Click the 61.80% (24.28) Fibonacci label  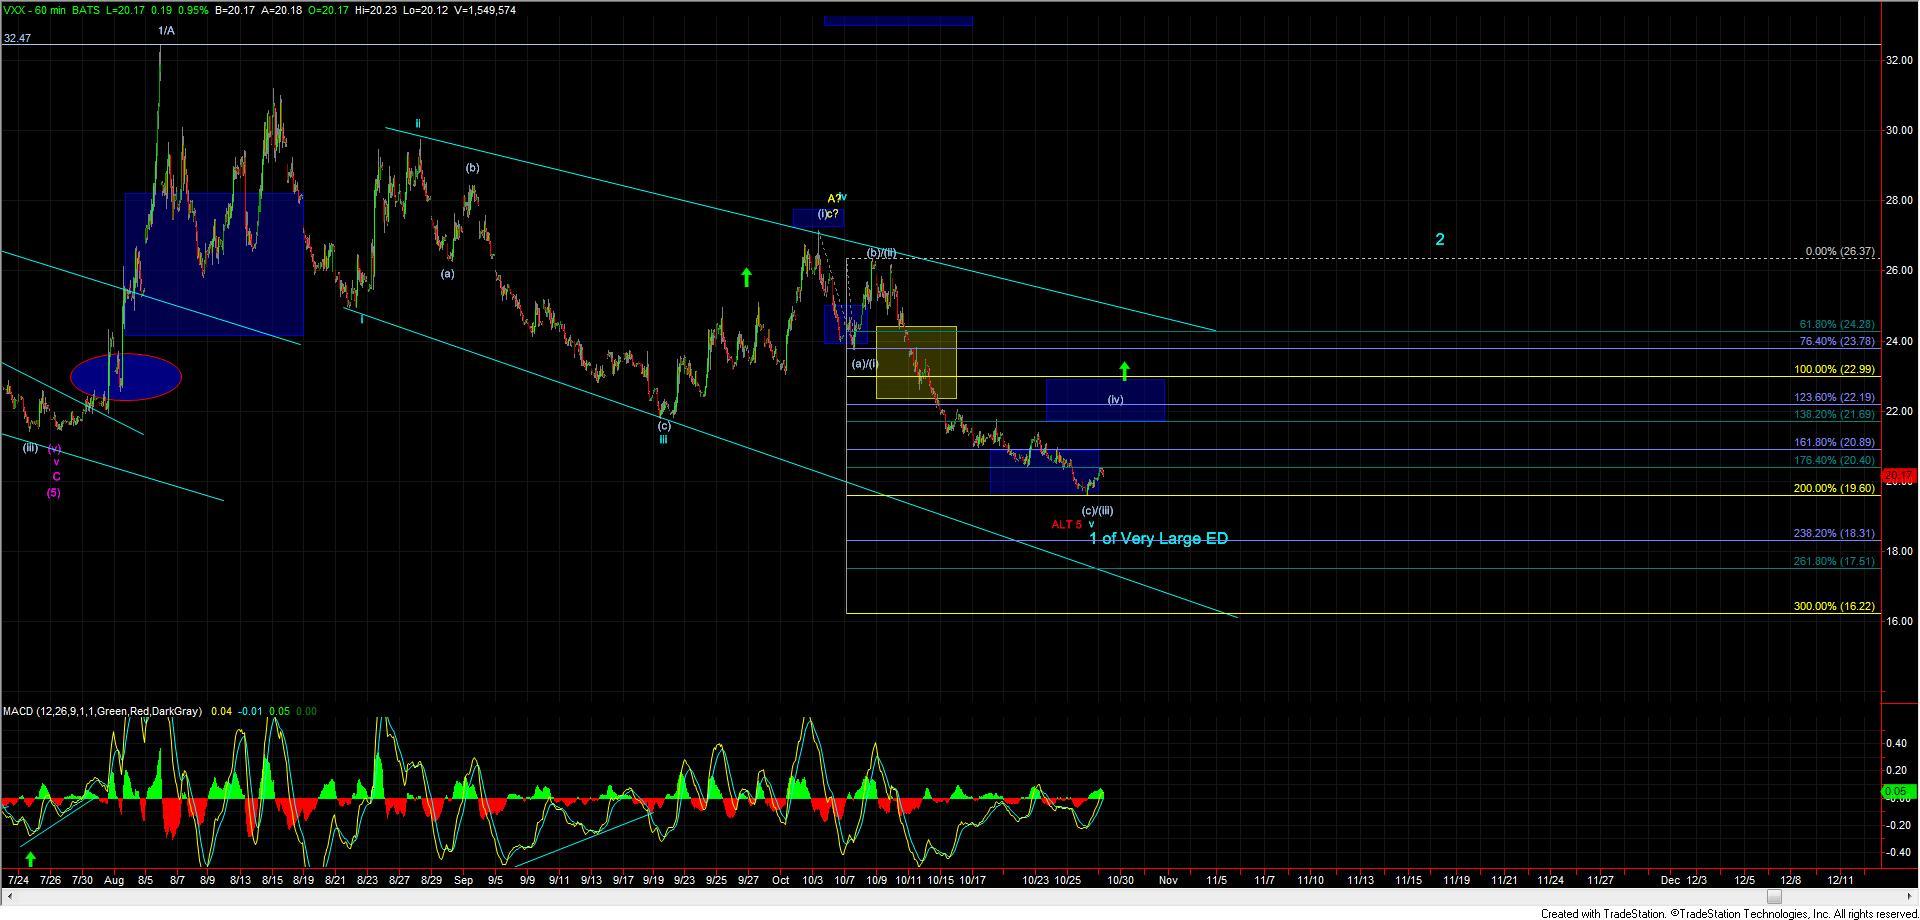tap(1836, 325)
